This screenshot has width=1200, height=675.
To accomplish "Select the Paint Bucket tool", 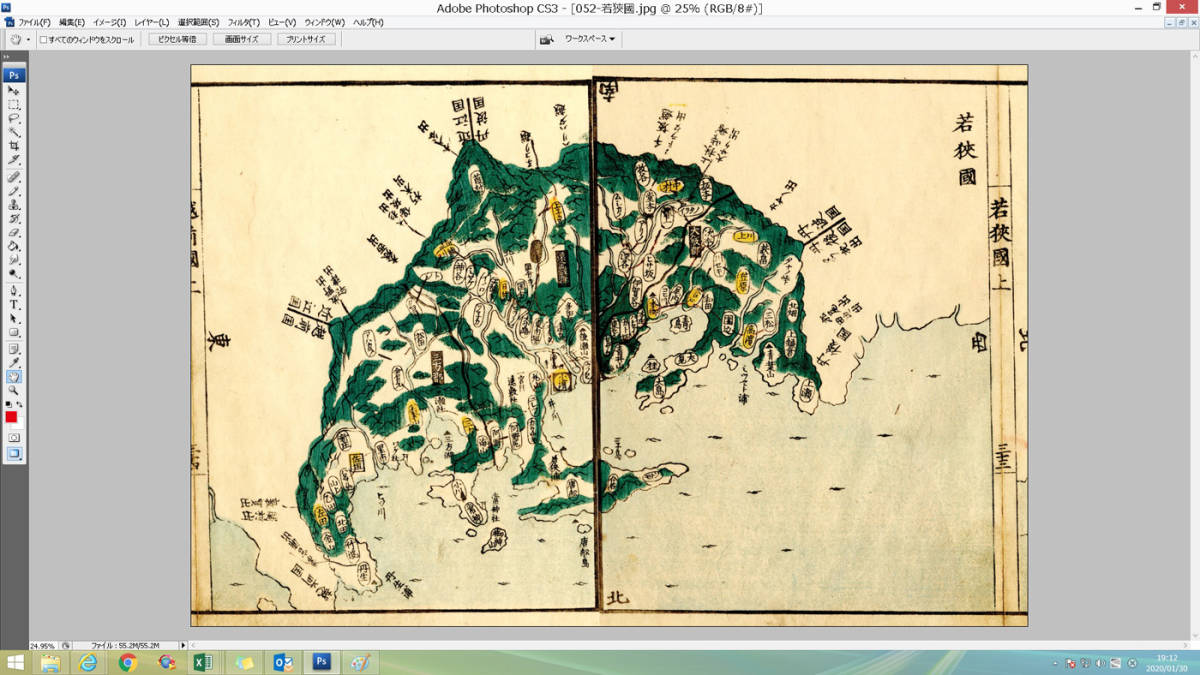I will pos(14,247).
